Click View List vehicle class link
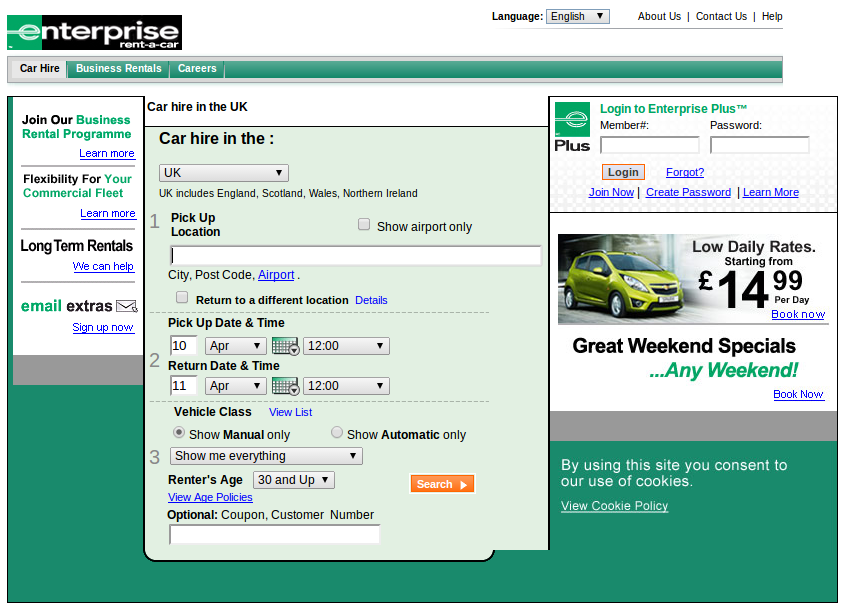Viewport: 846px width, 608px height. tap(290, 413)
